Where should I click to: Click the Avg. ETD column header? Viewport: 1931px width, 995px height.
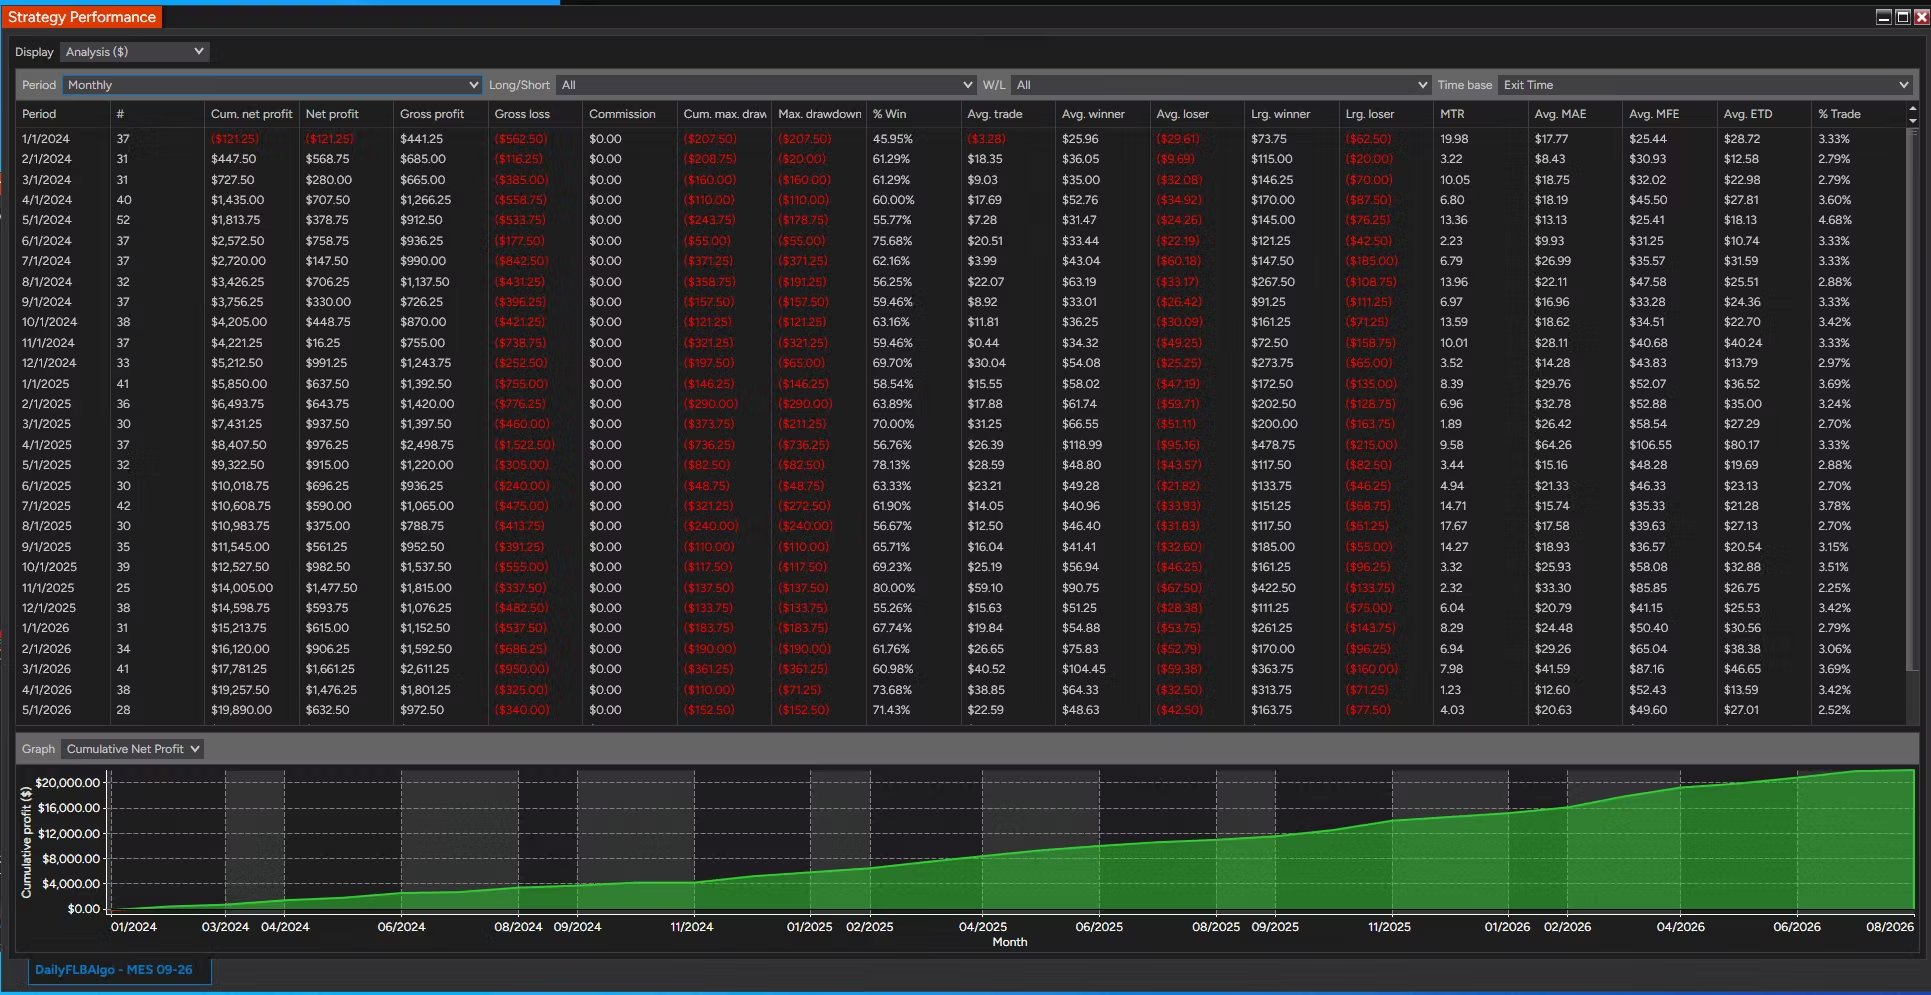[1764, 114]
